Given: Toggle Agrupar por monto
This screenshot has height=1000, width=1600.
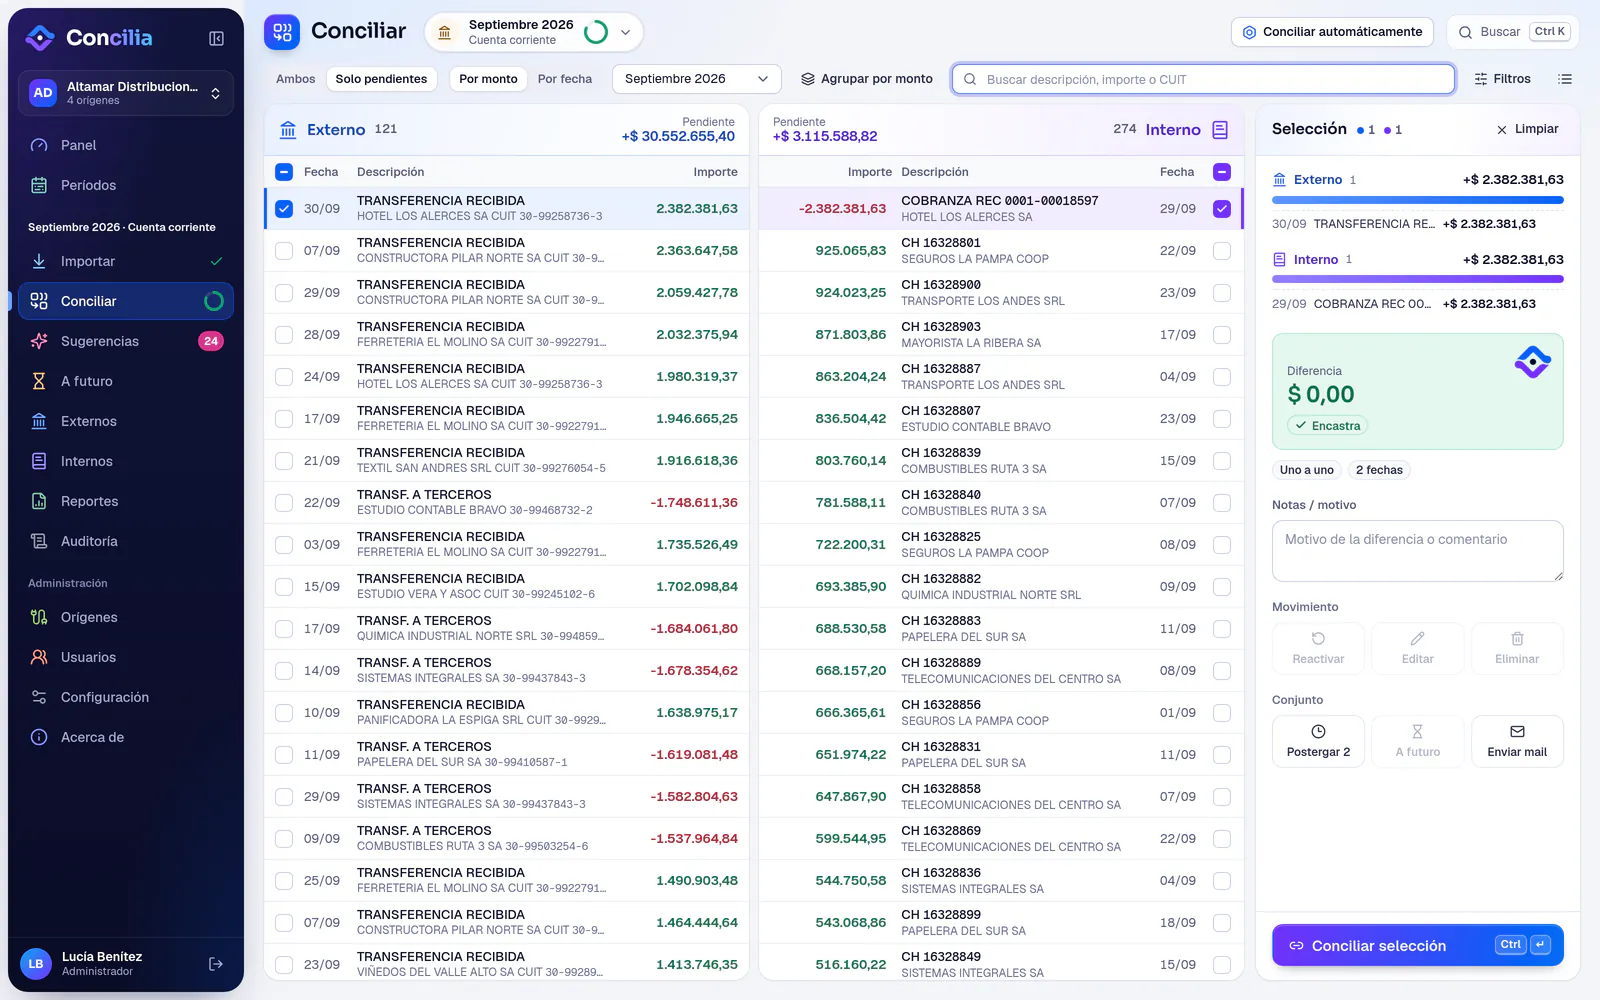Looking at the screenshot, I should pos(866,79).
